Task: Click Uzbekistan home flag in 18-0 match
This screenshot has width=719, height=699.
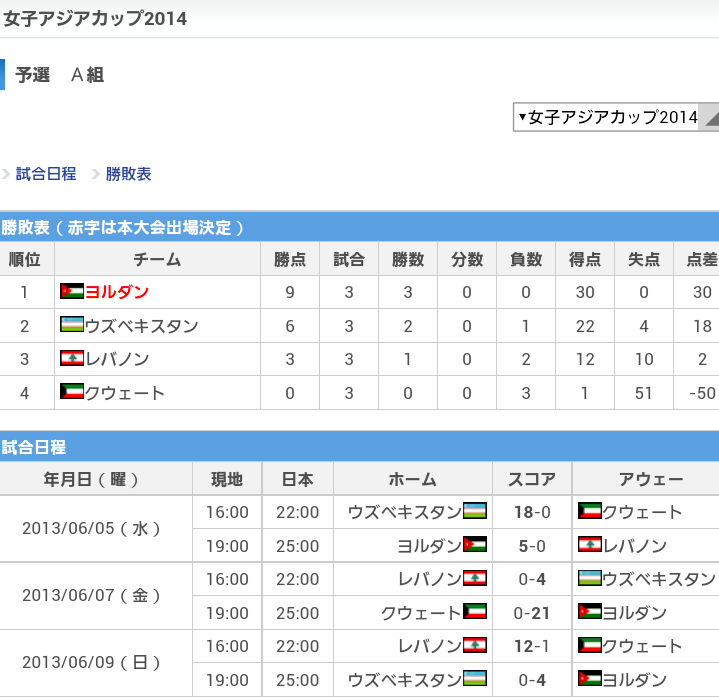Action: [475, 510]
